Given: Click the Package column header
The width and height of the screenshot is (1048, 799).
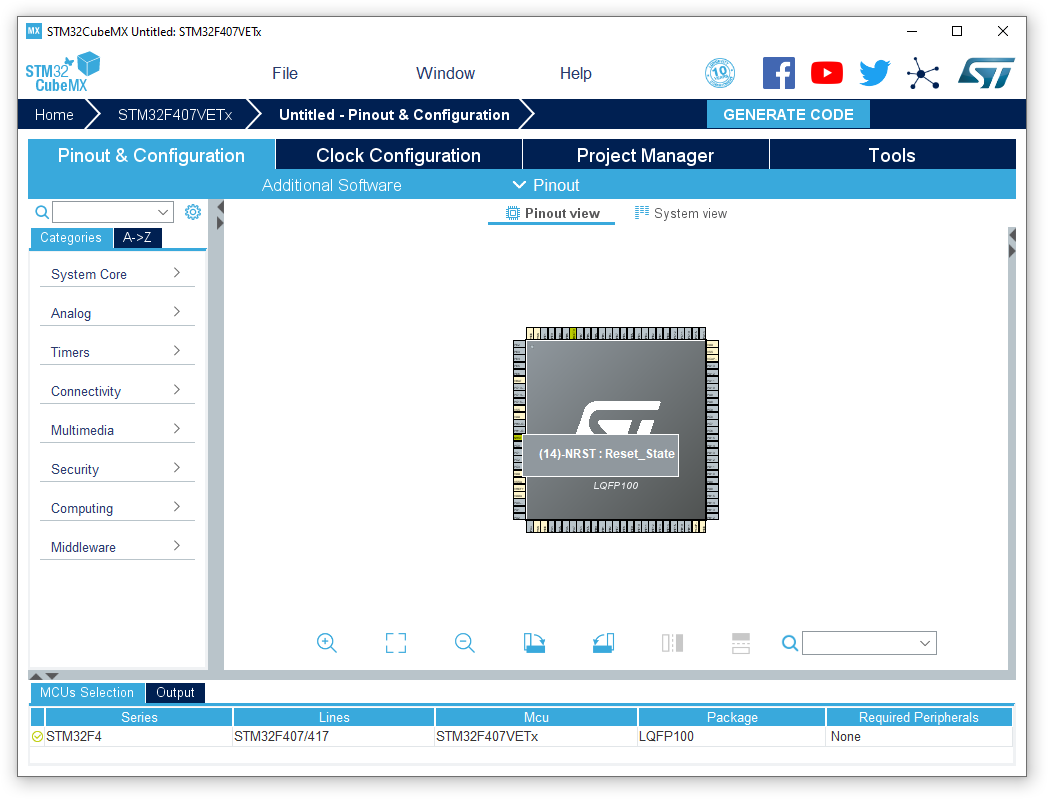Looking at the screenshot, I should [733, 717].
